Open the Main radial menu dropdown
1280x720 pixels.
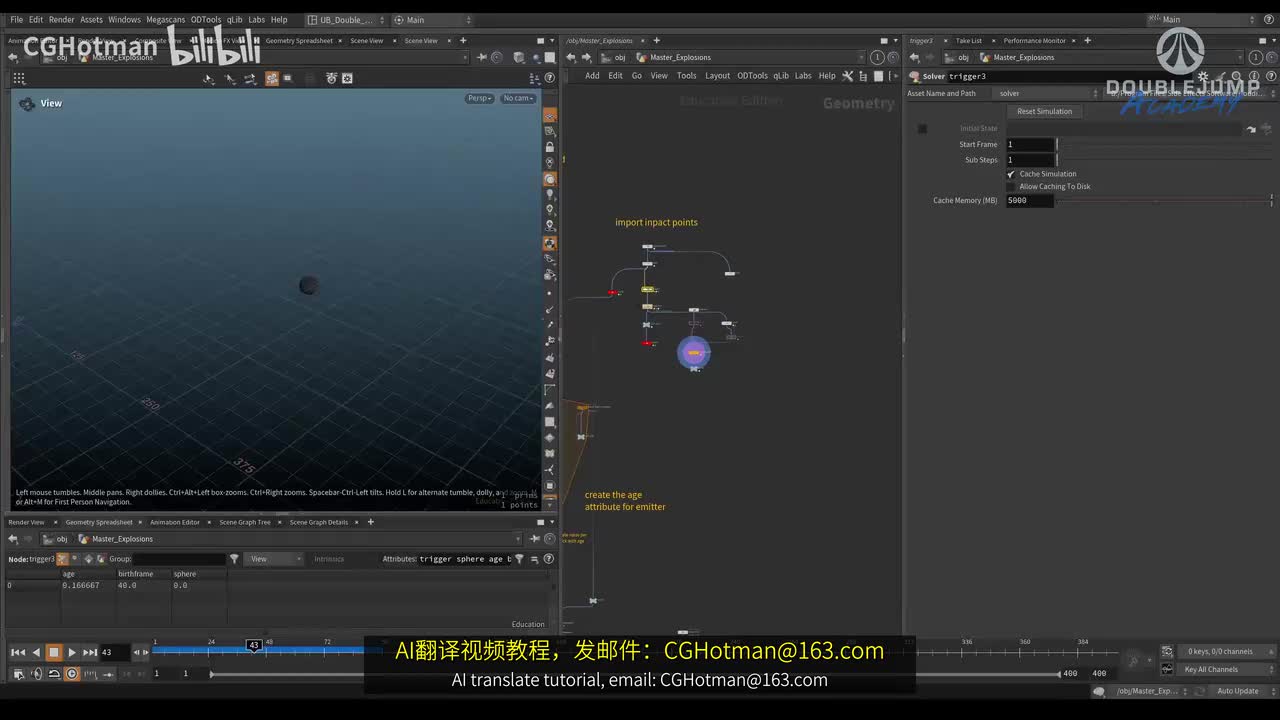[x=432, y=20]
